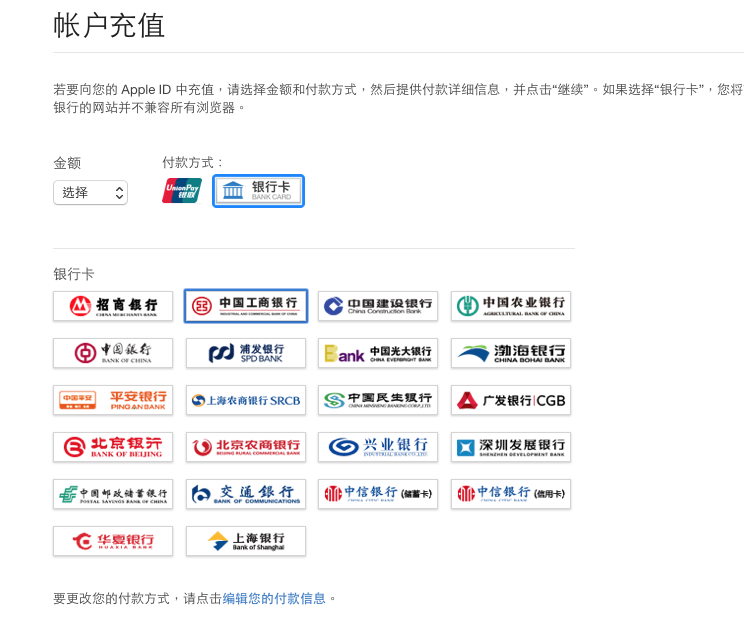Select 招商银行 China Merchants Bank
744x633 pixels.
click(113, 306)
